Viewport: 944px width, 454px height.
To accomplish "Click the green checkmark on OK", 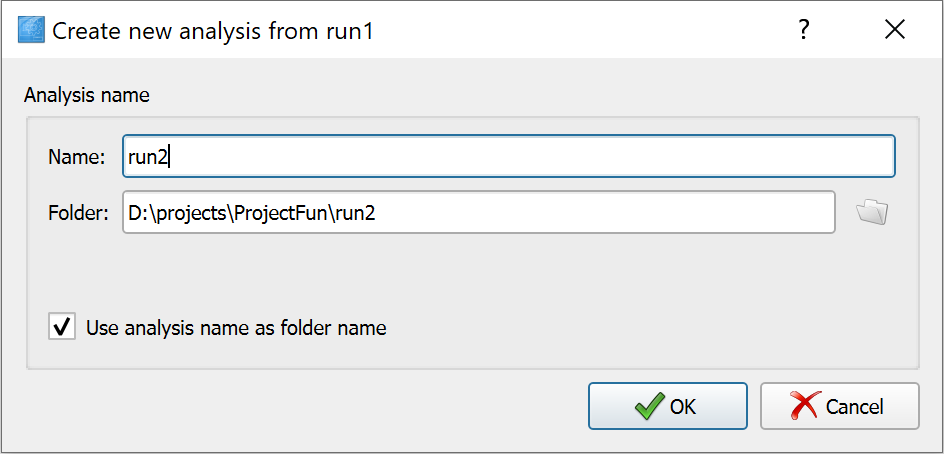I will (649, 406).
